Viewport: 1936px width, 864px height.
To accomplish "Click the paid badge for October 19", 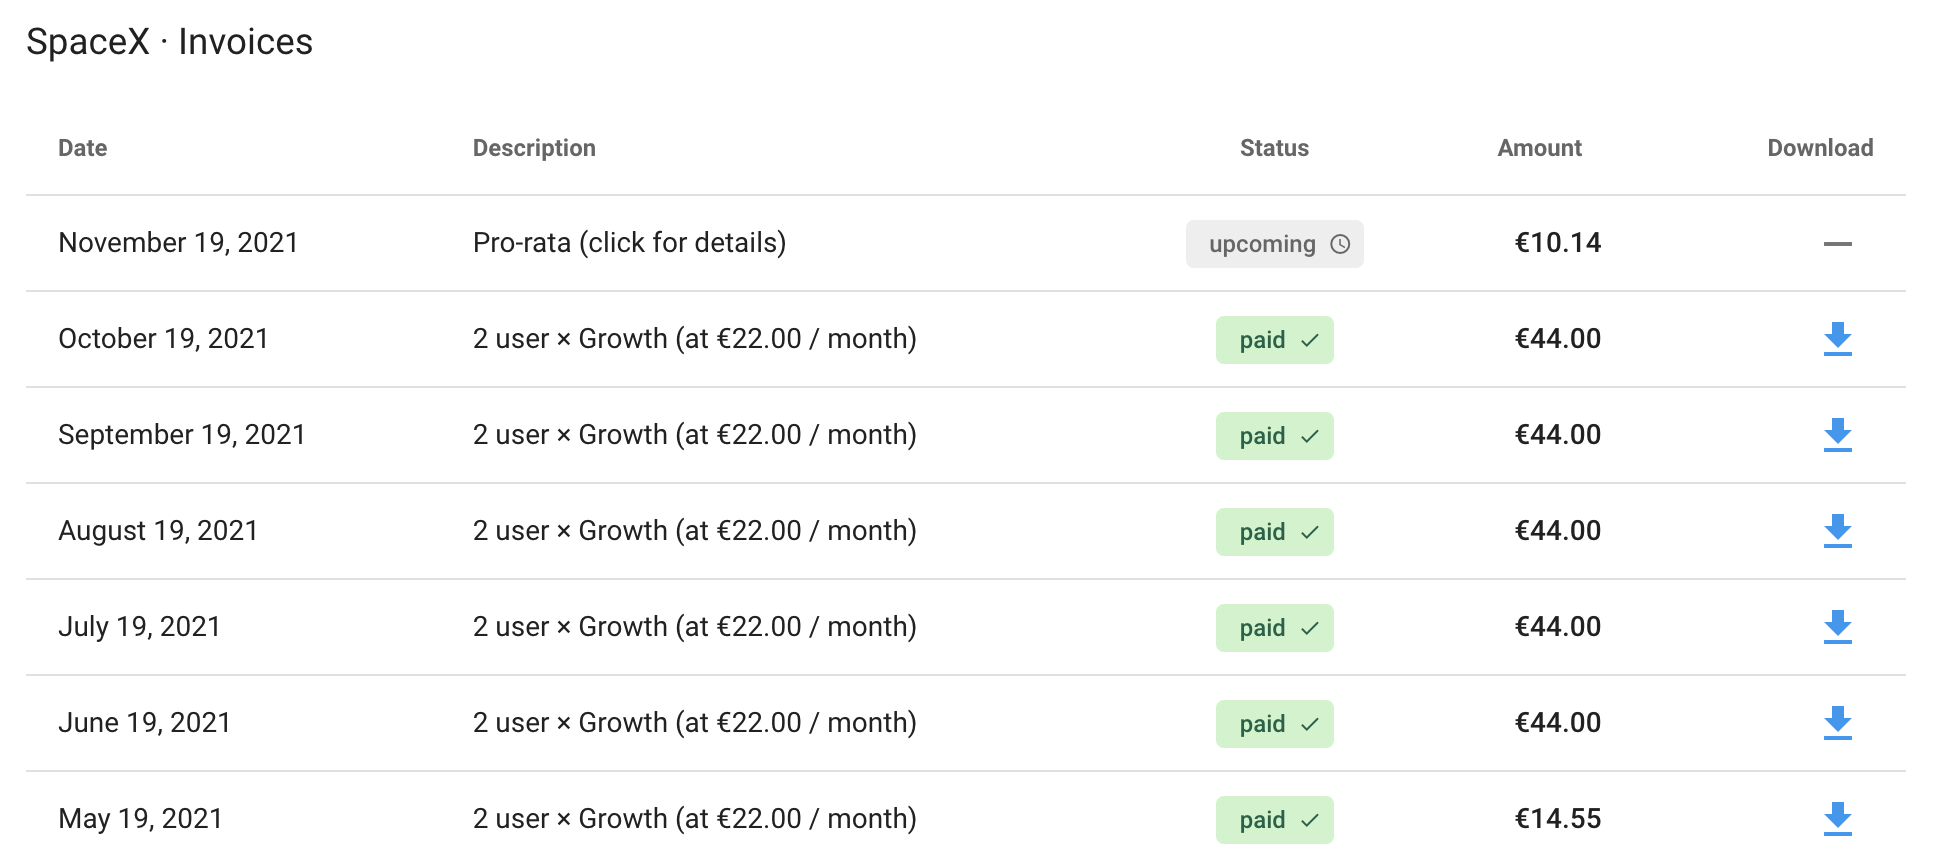I will pyautogui.click(x=1274, y=340).
